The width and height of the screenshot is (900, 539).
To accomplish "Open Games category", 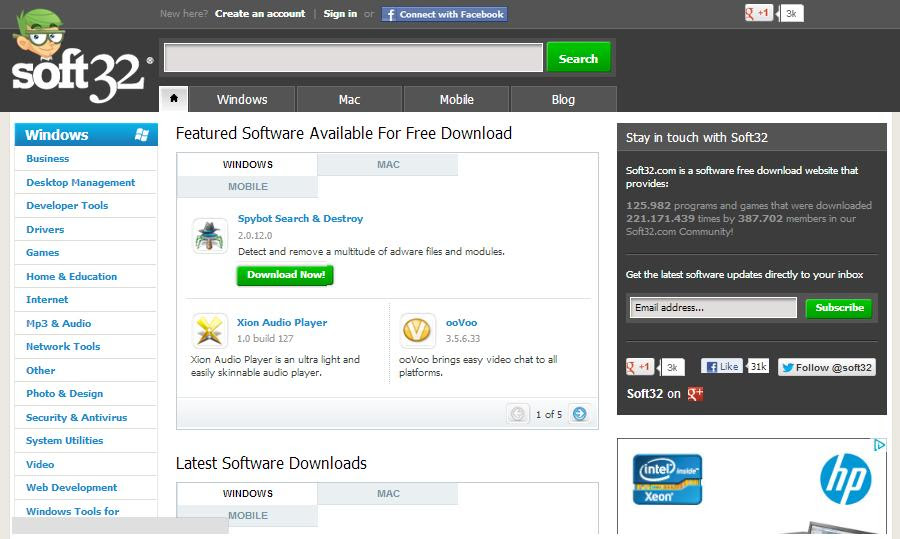I will [x=42, y=253].
